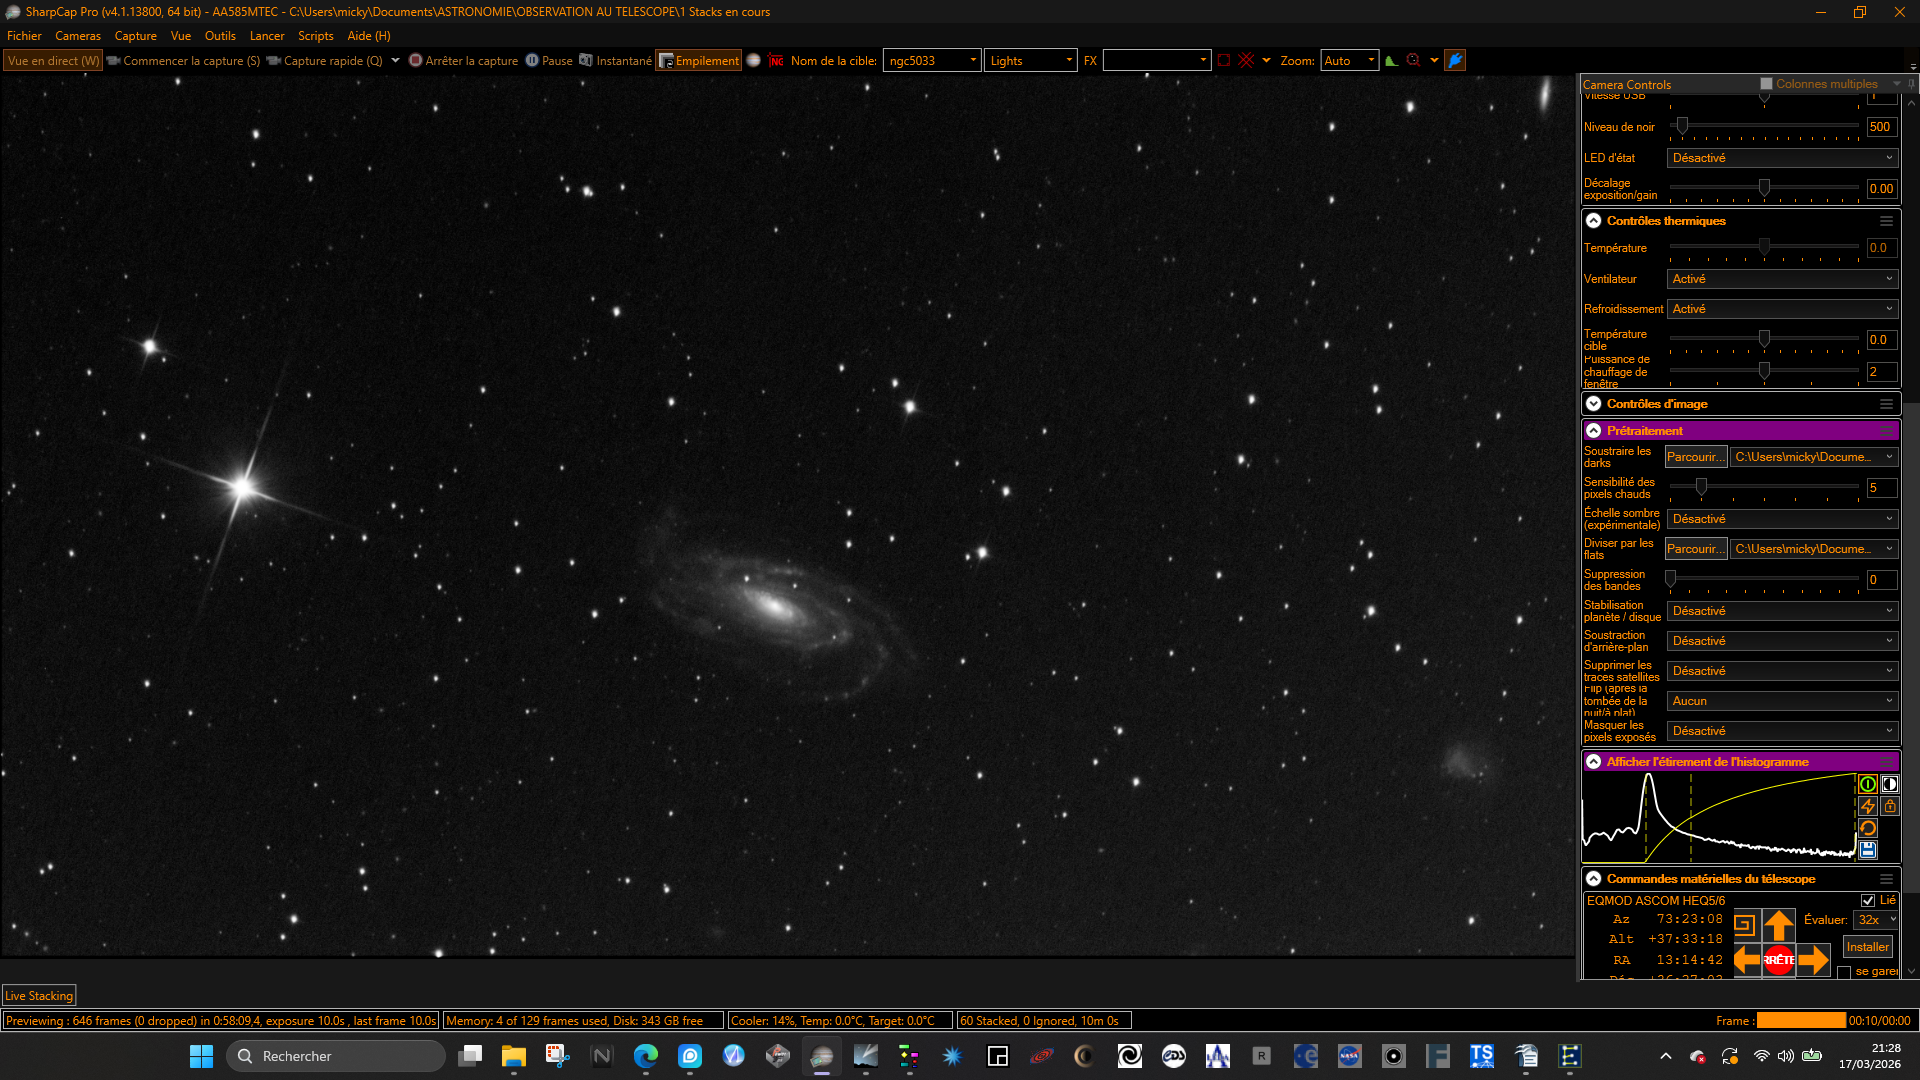Image resolution: width=1920 pixels, height=1080 pixels.
Task: Stop telescope motion with the red ARRÊTE button
Action: coord(1778,960)
